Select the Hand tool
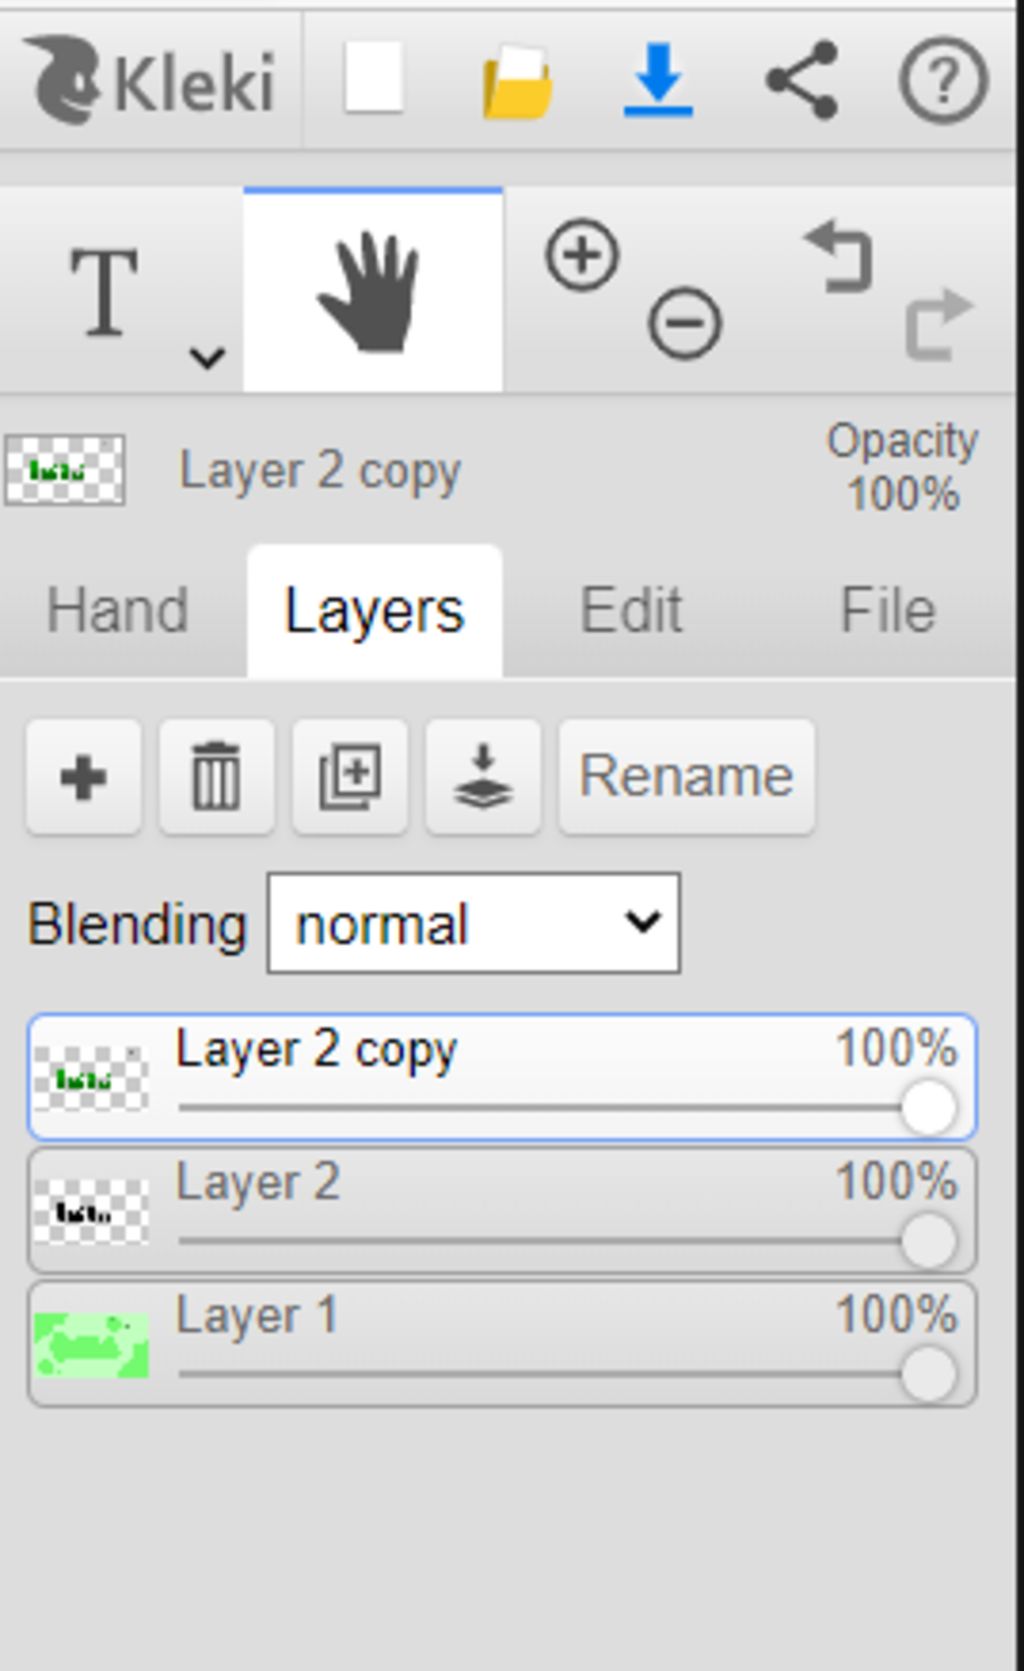Viewport: 1024px width, 1671px height. [x=373, y=290]
